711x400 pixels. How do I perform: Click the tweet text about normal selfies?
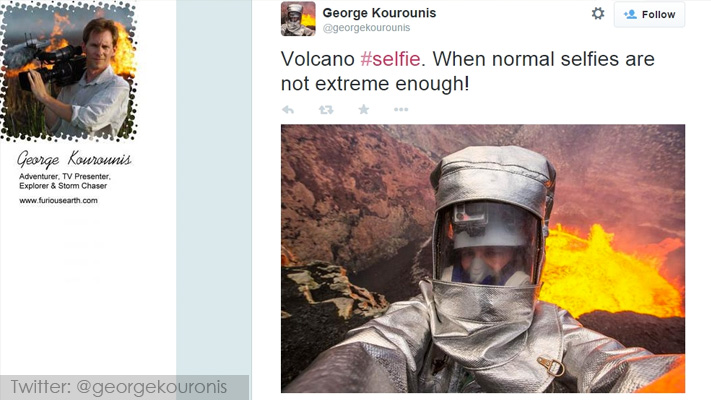point(468,71)
